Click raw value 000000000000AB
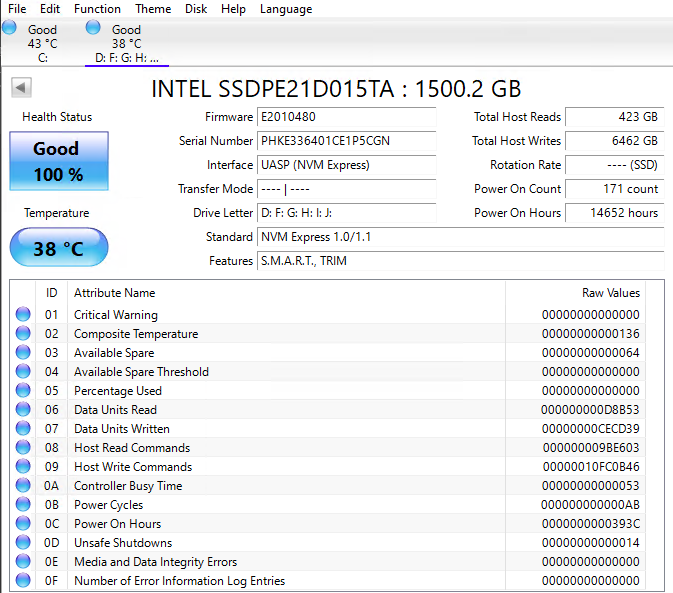This screenshot has width=673, height=593. tap(590, 505)
